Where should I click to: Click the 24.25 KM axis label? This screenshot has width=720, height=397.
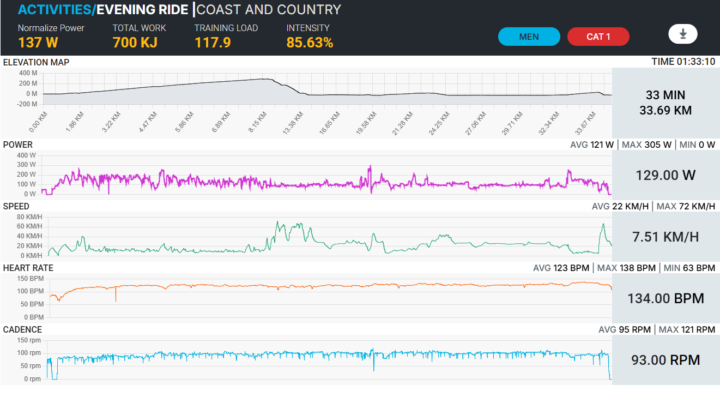(439, 123)
